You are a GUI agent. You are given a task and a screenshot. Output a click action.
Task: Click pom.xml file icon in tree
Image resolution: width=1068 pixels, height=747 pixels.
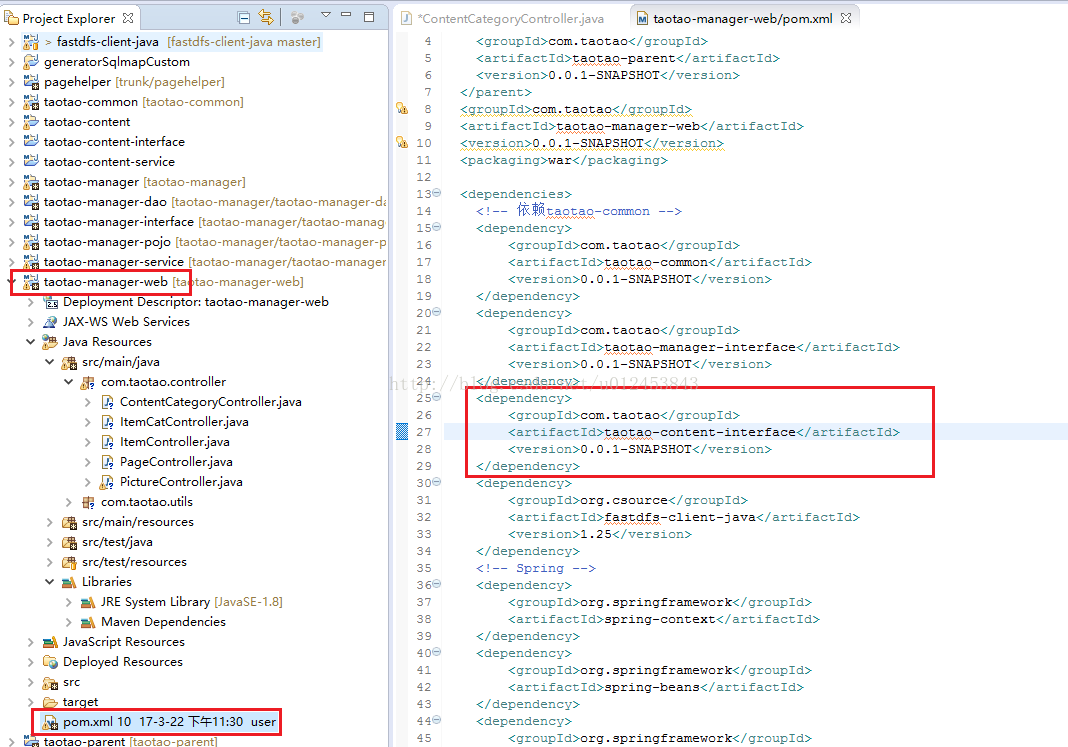[50, 722]
